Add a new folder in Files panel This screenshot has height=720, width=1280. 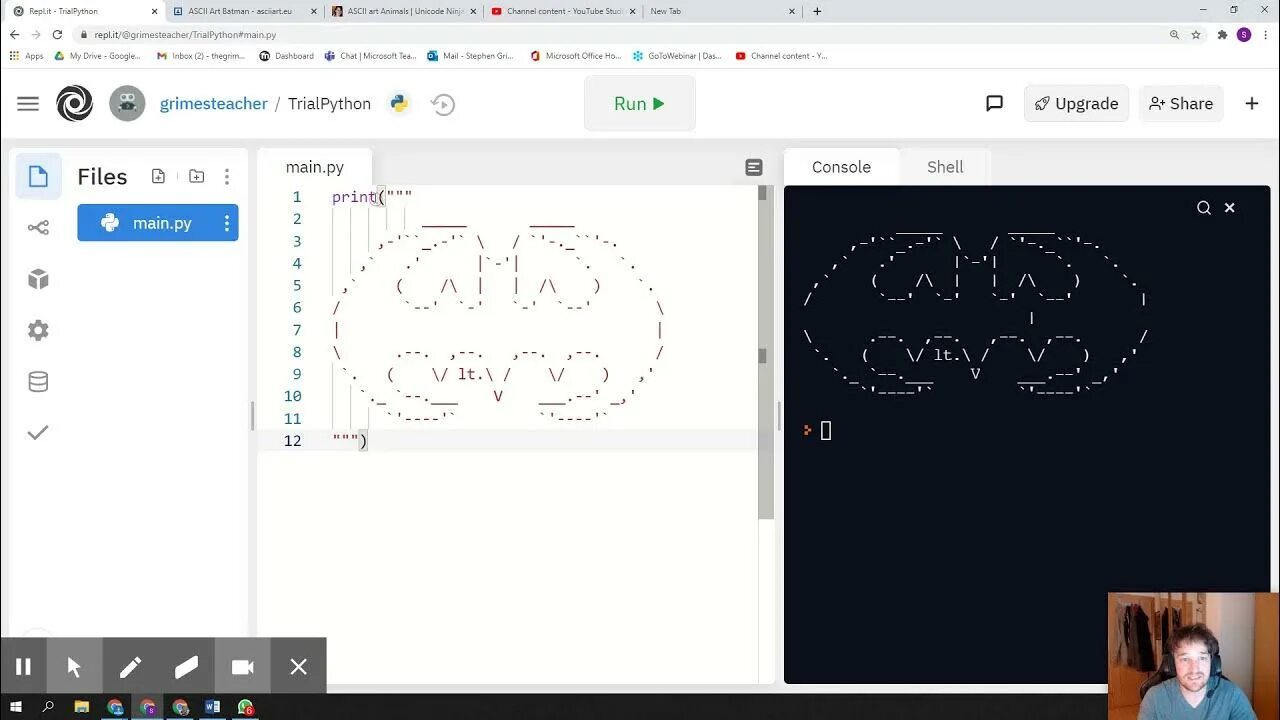click(x=196, y=176)
